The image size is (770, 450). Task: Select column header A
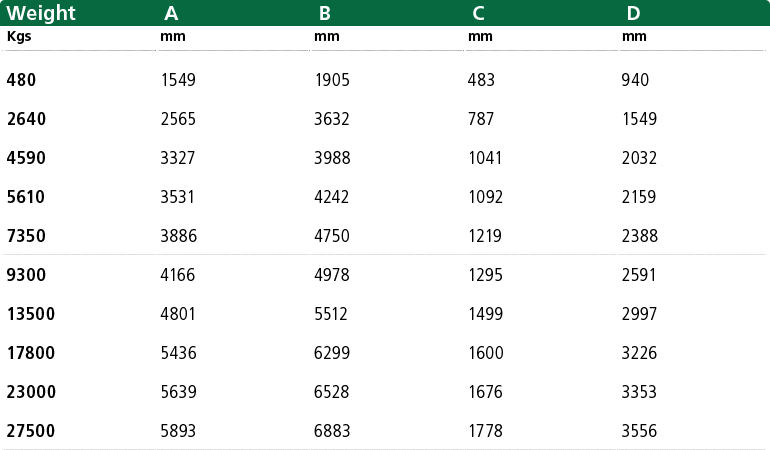171,13
